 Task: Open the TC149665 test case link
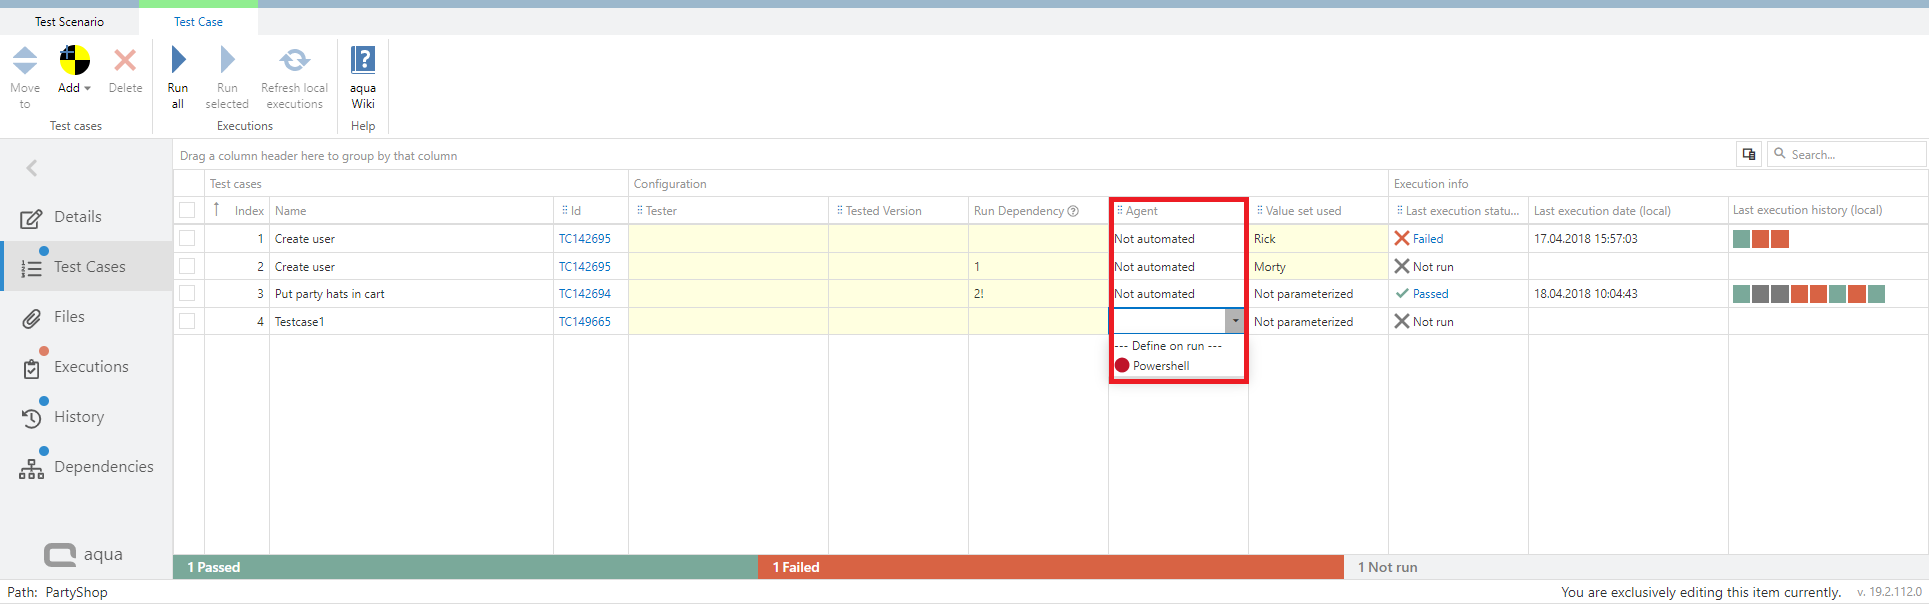pyautogui.click(x=584, y=322)
